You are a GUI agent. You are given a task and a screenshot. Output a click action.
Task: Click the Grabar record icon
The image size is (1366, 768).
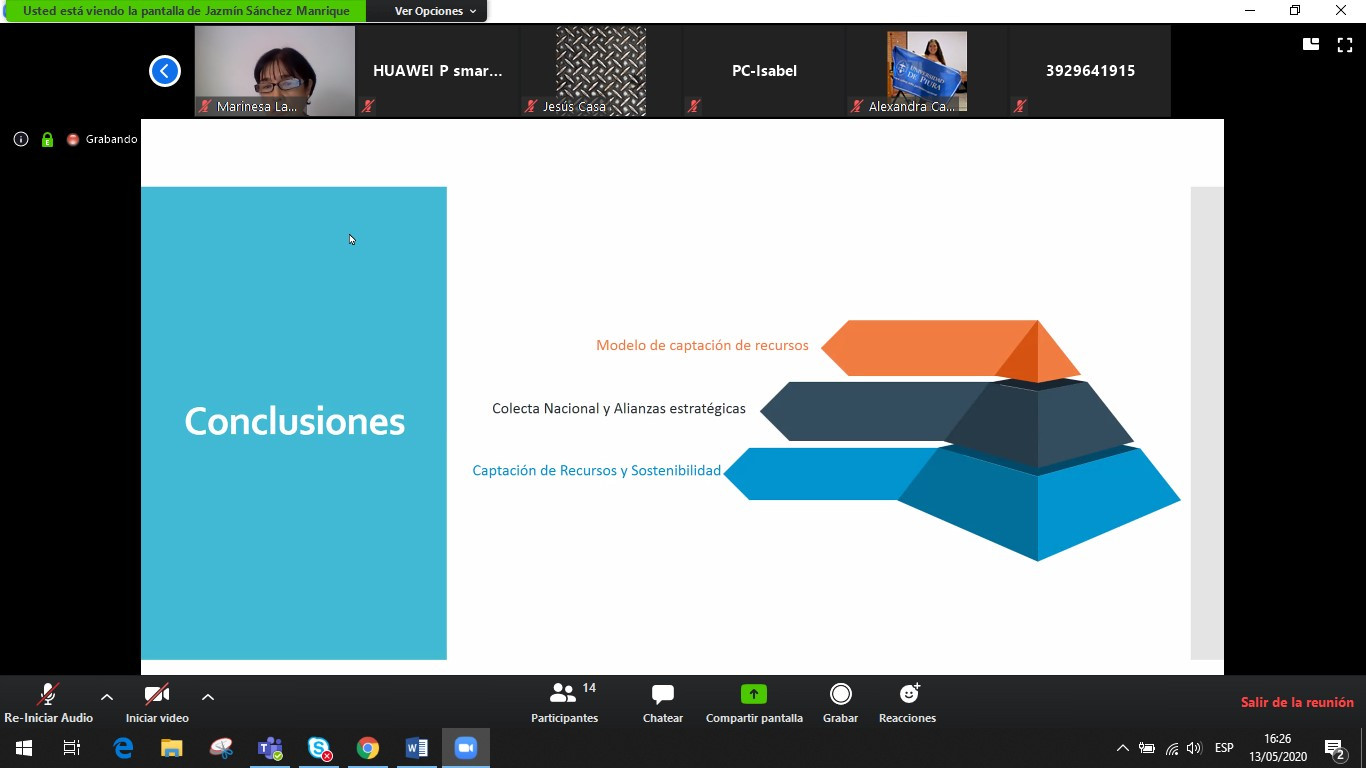click(x=840, y=694)
